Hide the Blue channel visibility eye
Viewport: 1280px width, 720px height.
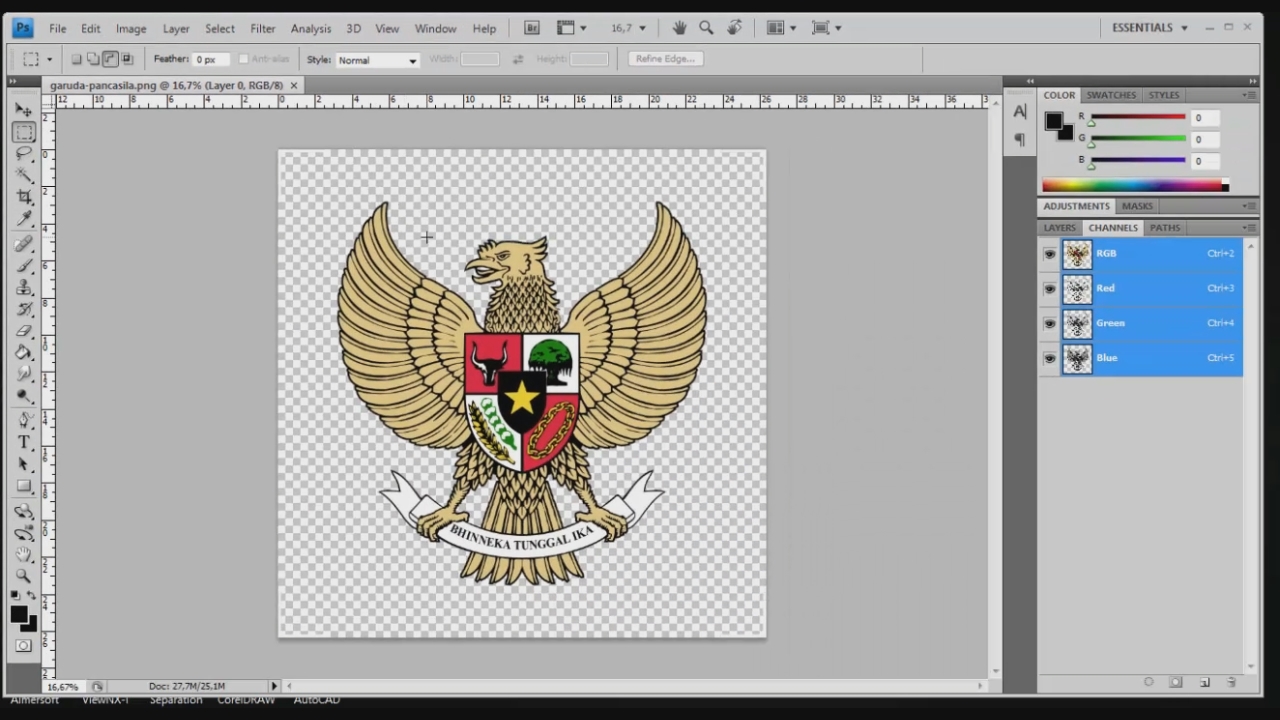[1049, 358]
